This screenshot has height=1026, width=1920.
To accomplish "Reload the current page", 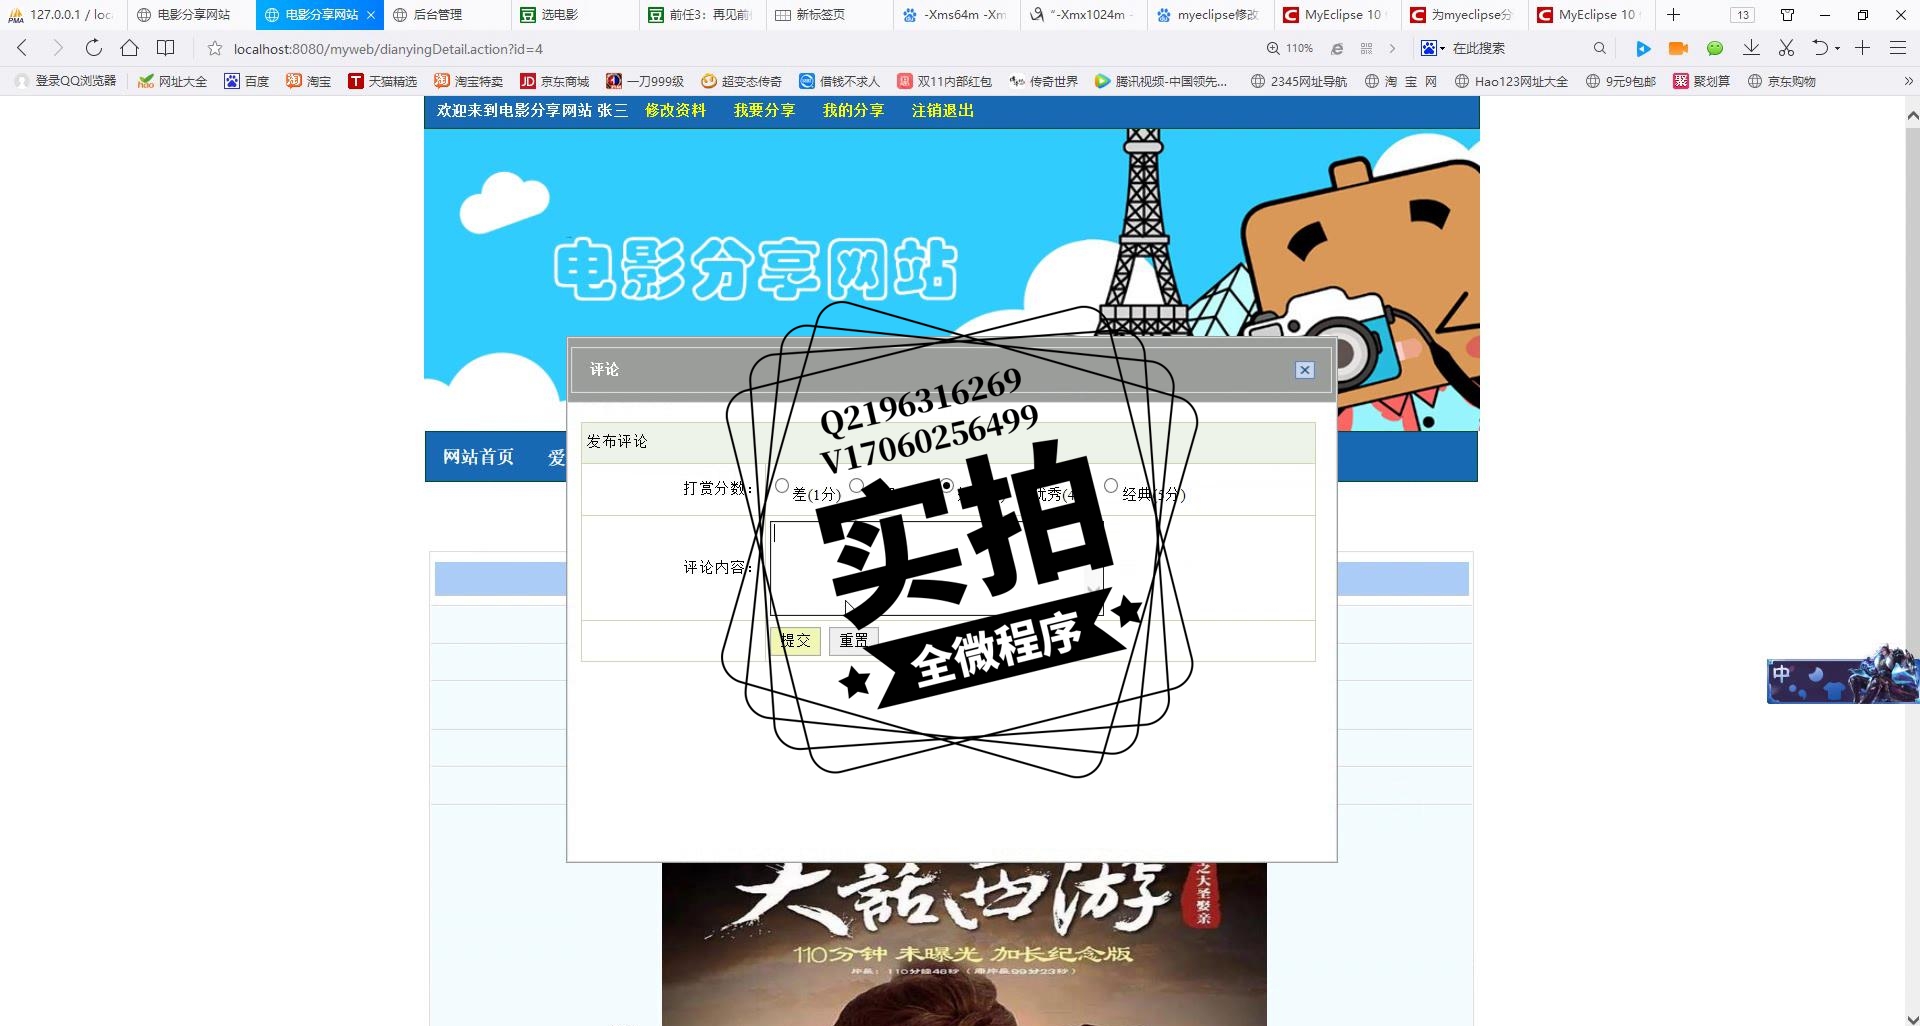I will coord(93,48).
